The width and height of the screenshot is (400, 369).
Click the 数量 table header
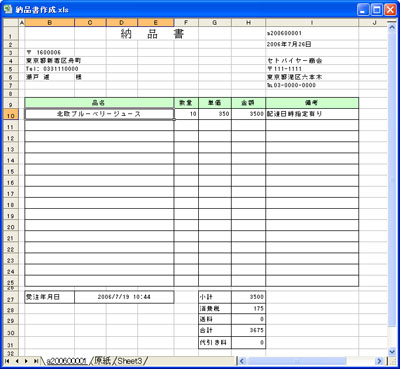[186, 103]
